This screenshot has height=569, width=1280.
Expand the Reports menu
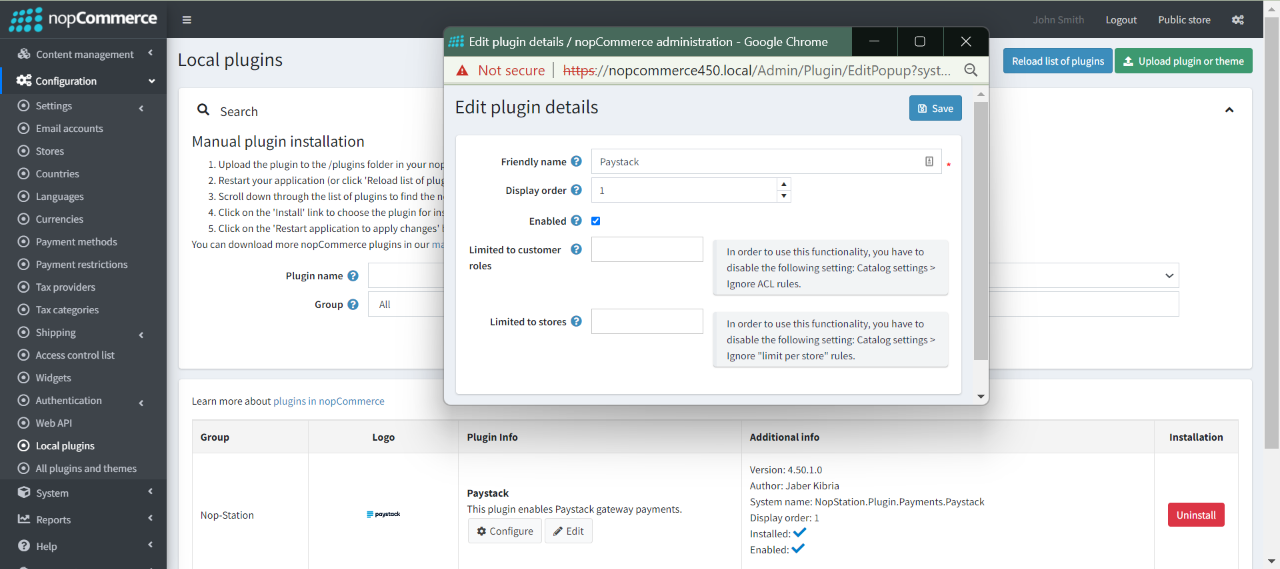coord(150,518)
